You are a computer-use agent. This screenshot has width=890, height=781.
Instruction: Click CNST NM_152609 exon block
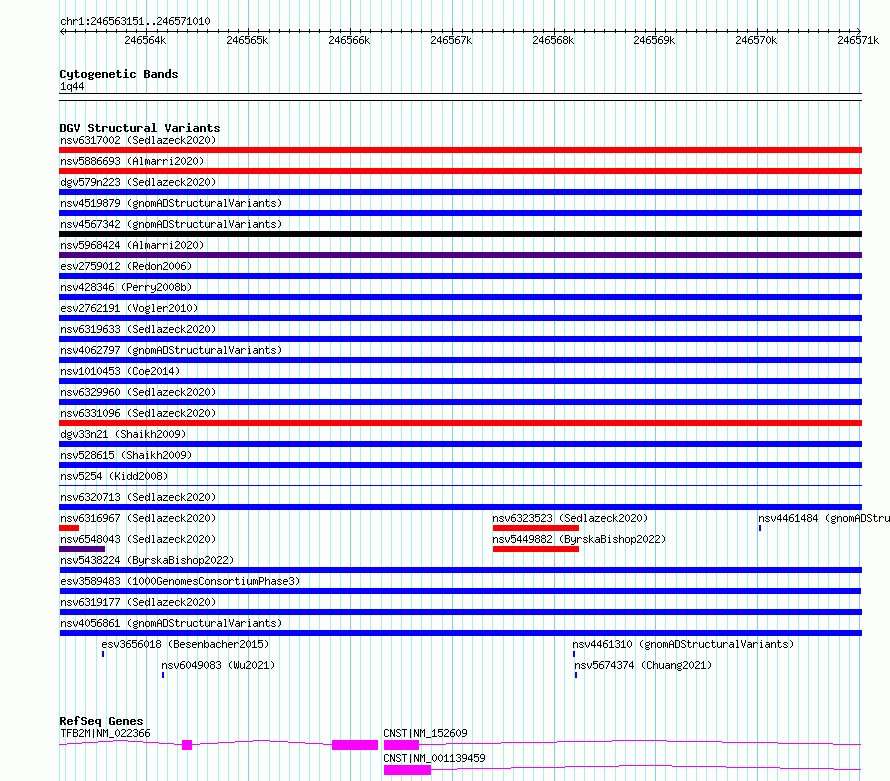(x=401, y=745)
